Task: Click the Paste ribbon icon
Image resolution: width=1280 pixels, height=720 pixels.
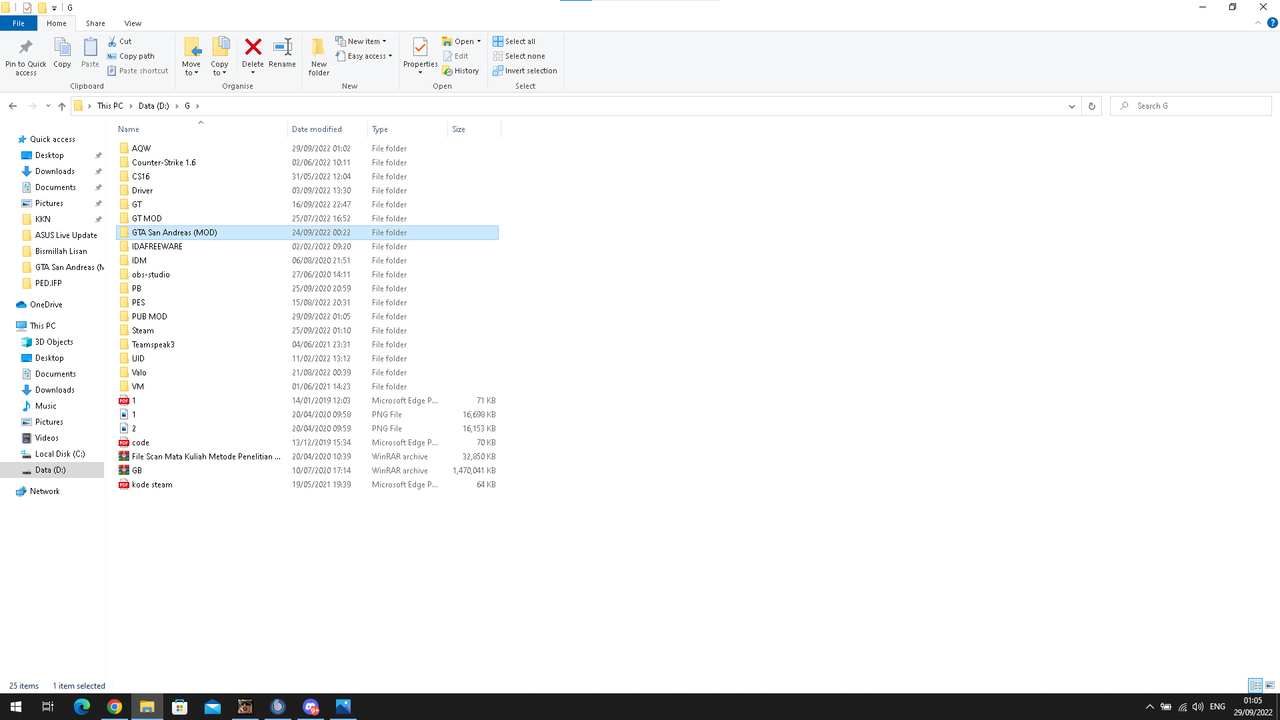Action: (90, 54)
